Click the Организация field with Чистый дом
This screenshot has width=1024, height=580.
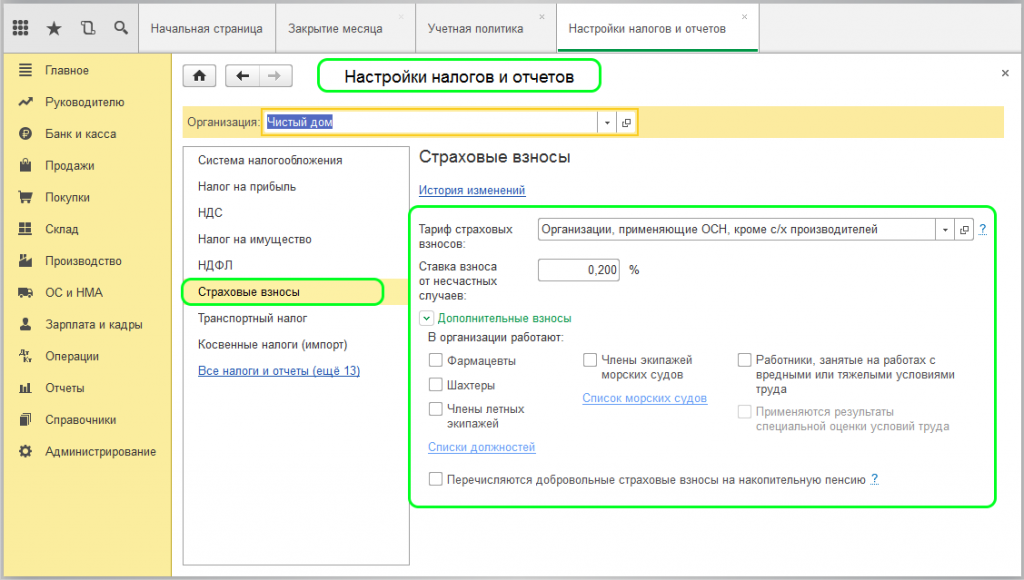(x=430, y=122)
